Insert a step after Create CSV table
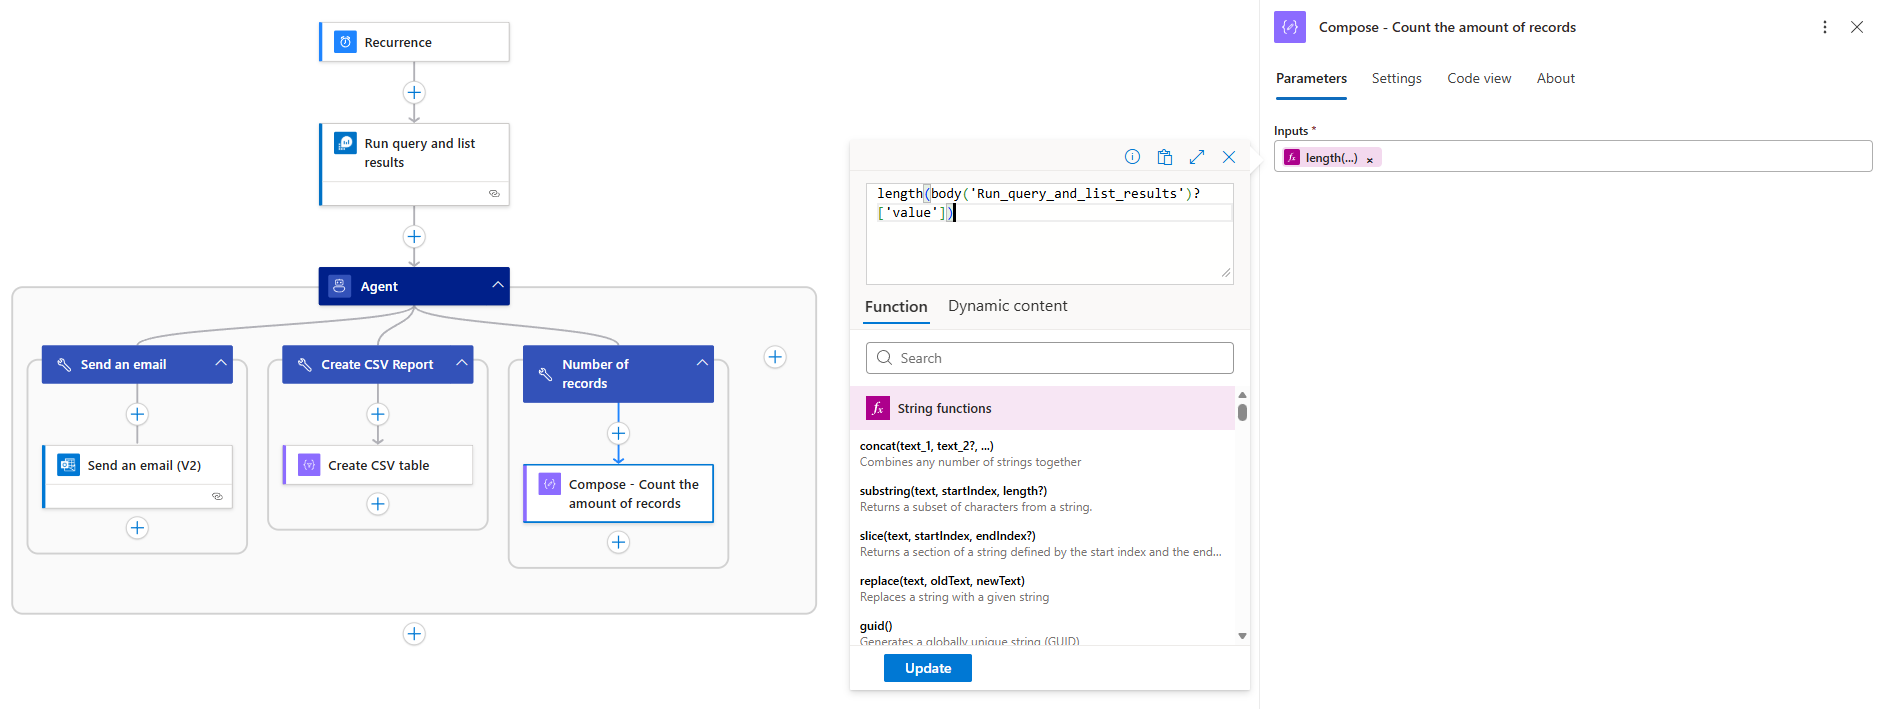This screenshot has width=1879, height=709. tap(378, 504)
